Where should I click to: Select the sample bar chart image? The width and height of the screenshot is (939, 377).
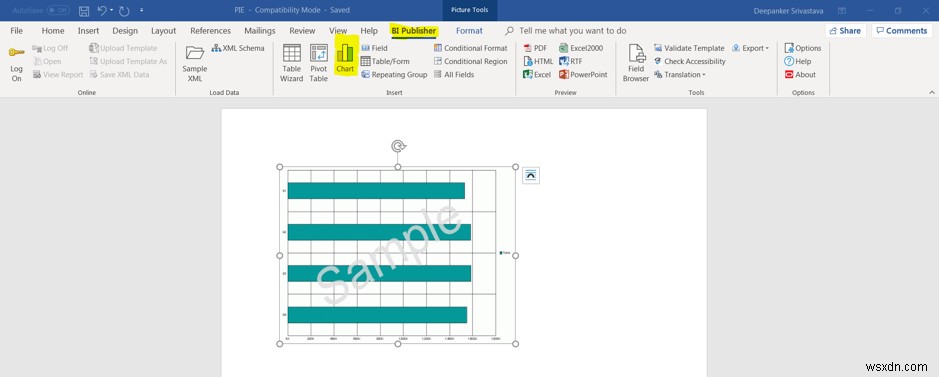point(398,256)
